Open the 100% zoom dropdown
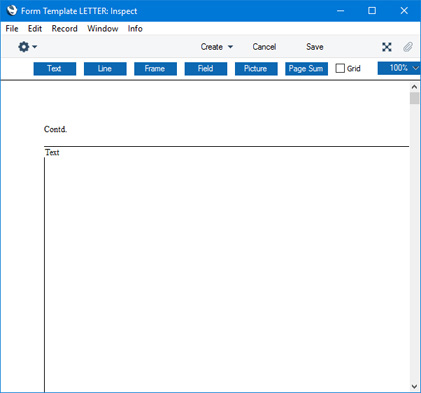Image resolution: width=421 pixels, height=393 pixels. pos(399,68)
